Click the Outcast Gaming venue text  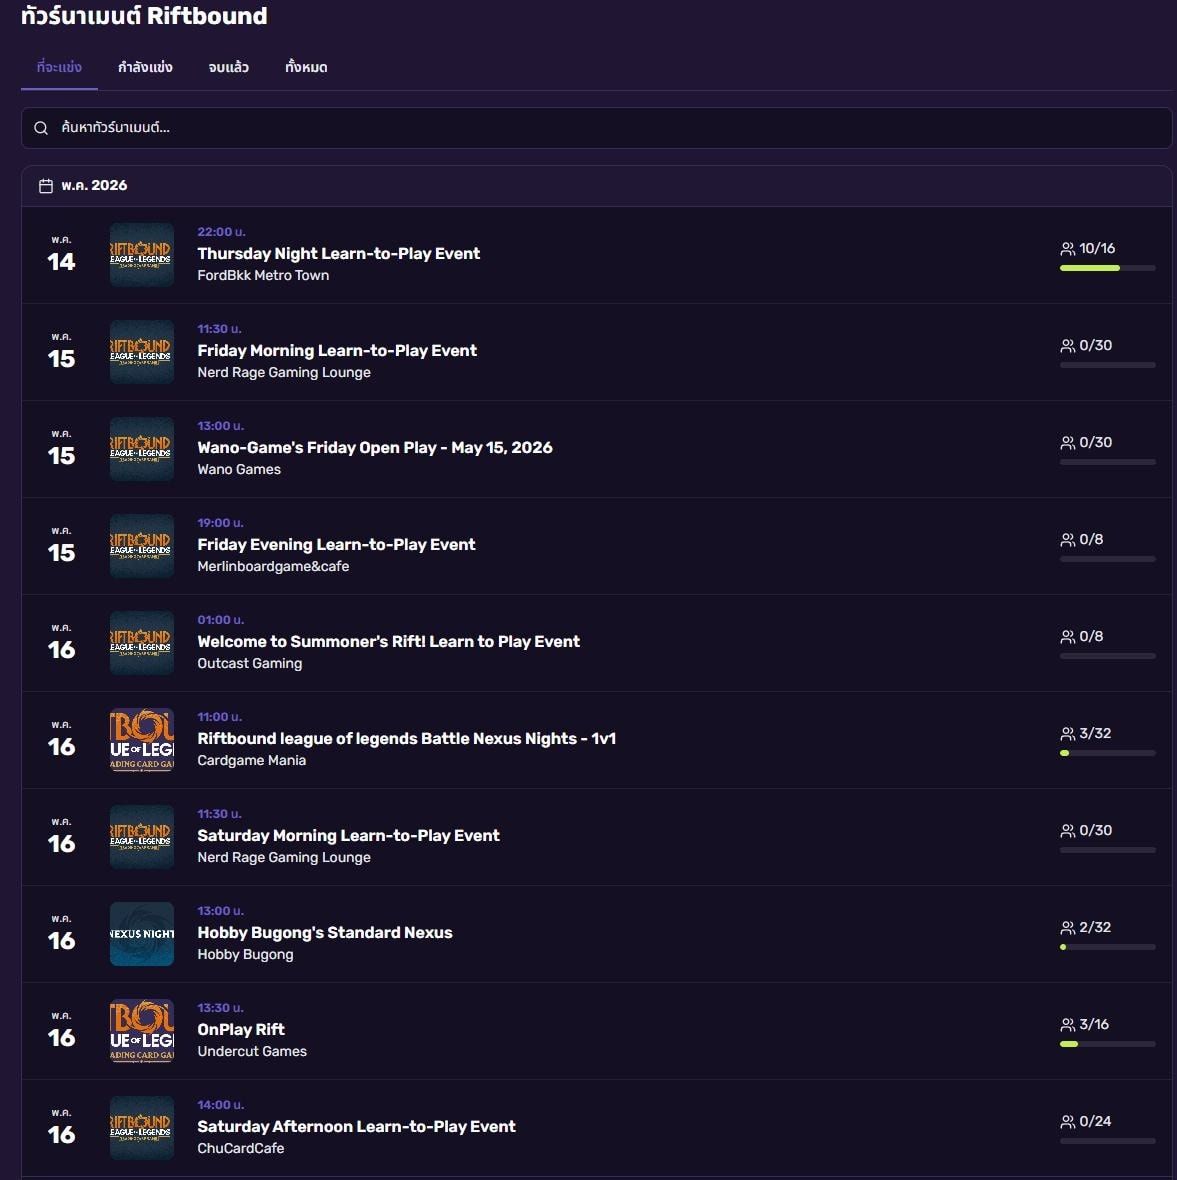click(x=250, y=664)
